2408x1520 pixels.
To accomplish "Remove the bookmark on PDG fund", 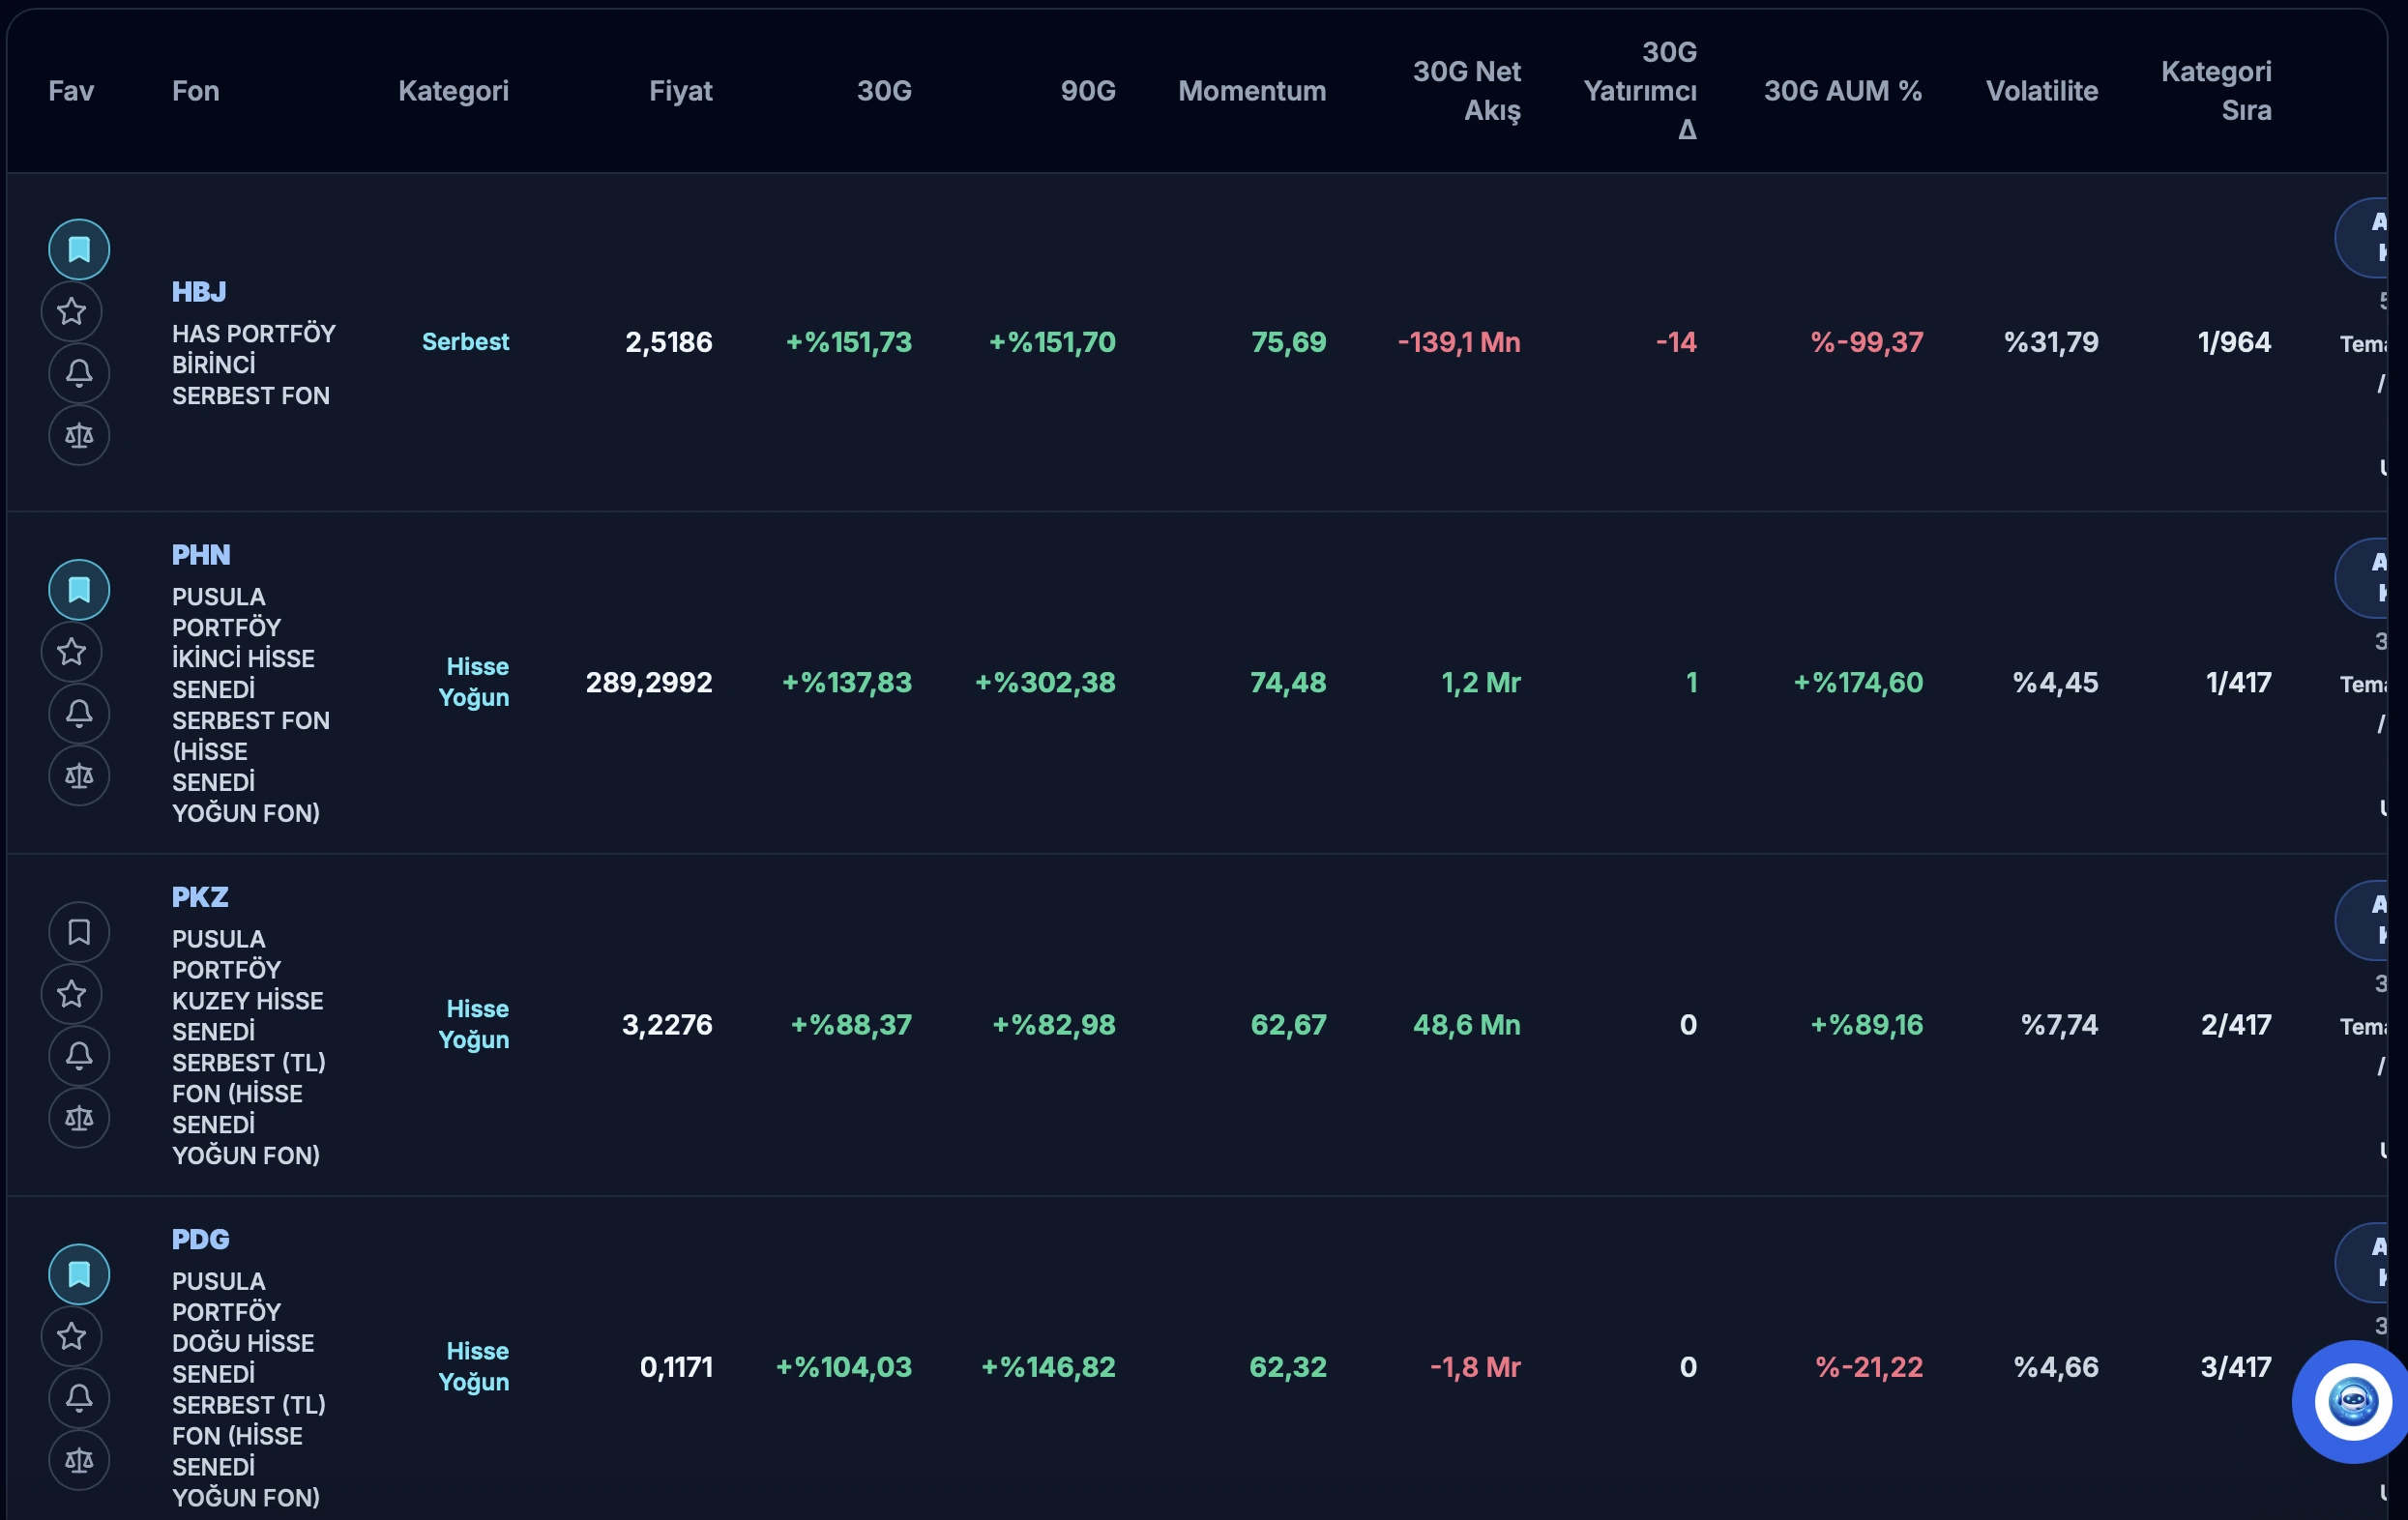I will (x=79, y=1274).
